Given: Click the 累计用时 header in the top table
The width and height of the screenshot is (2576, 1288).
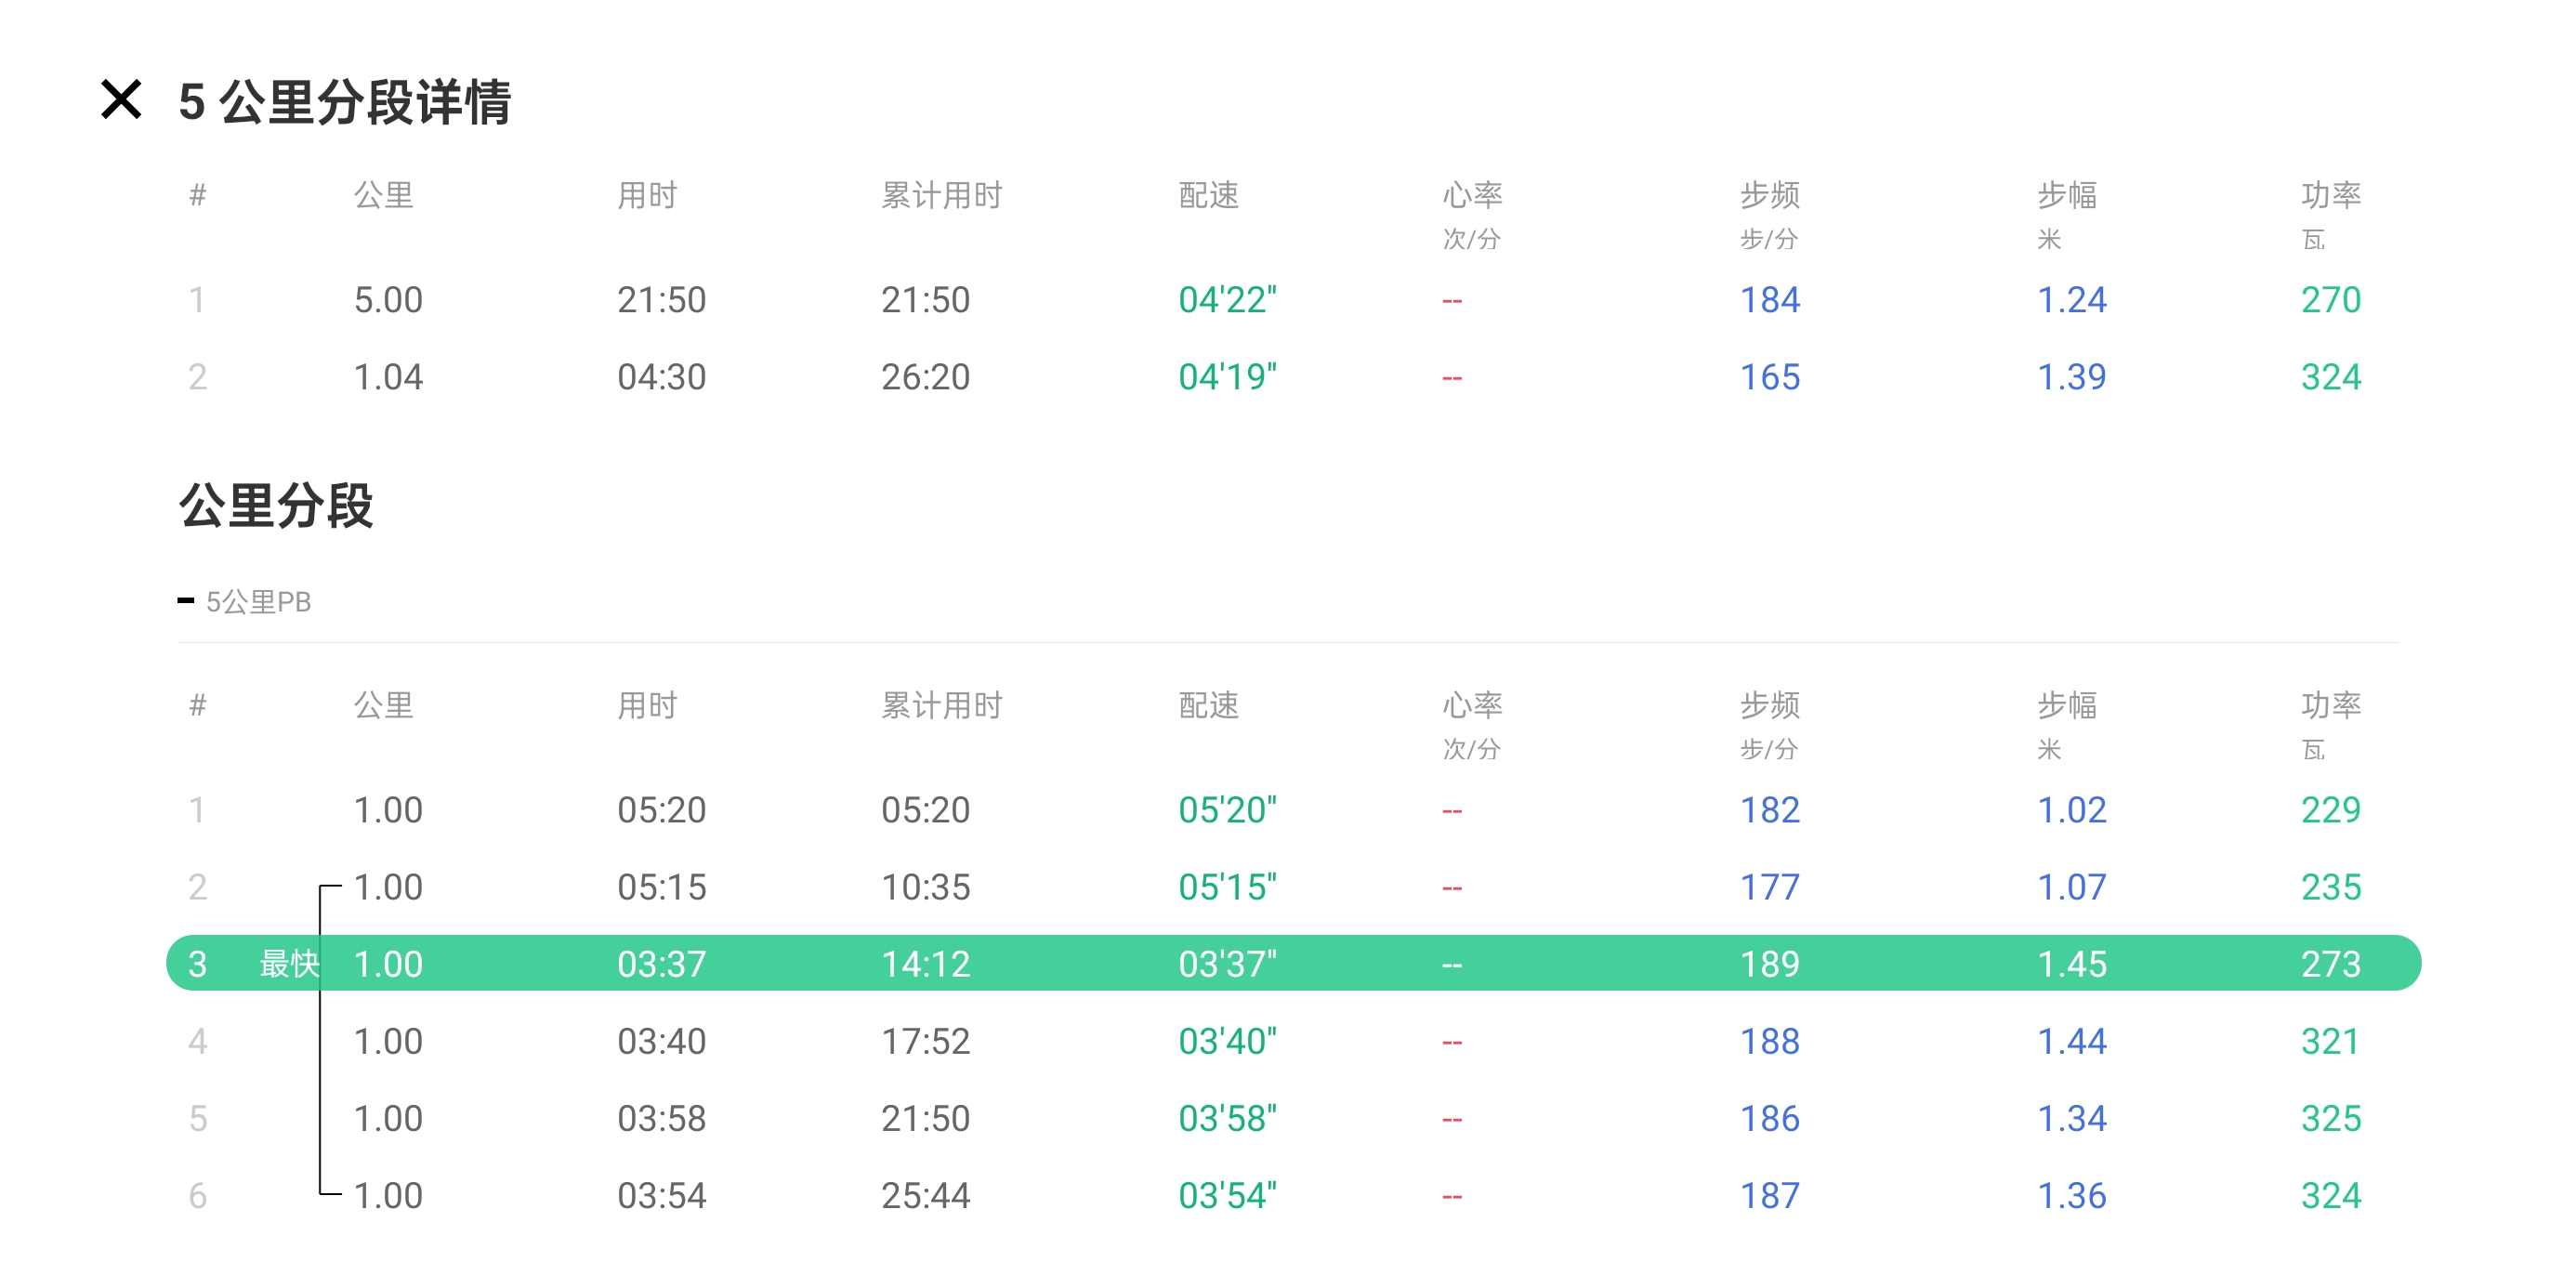Looking at the screenshot, I should 941,195.
